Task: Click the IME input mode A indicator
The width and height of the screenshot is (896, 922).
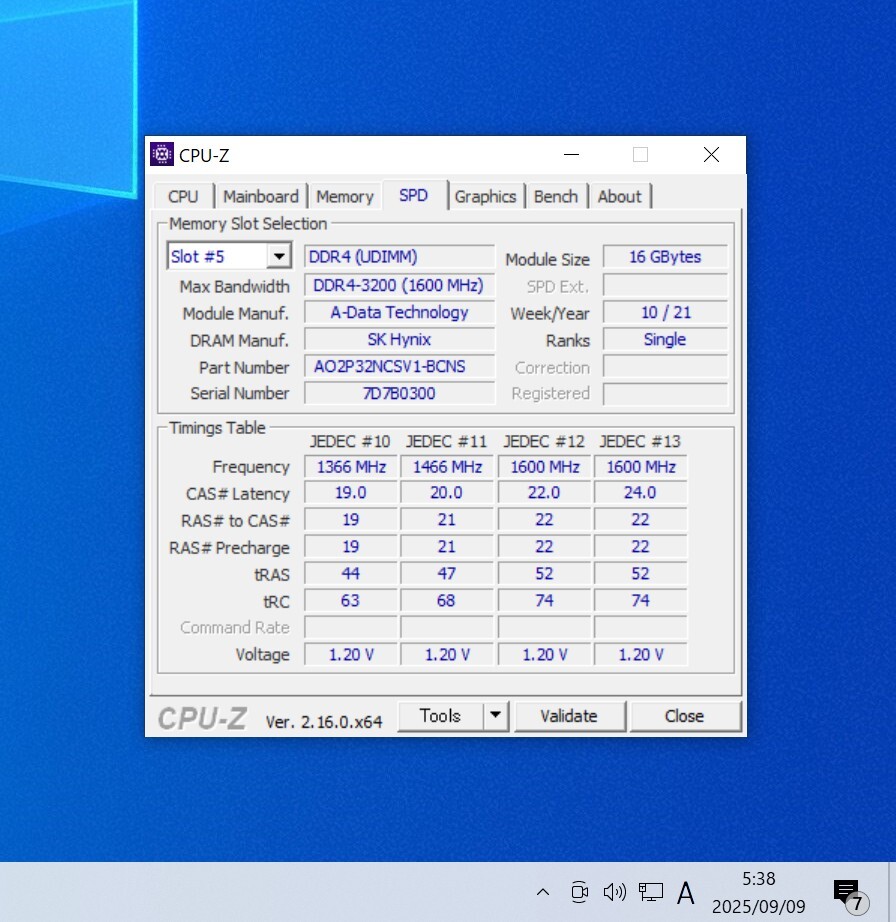Action: 686,893
